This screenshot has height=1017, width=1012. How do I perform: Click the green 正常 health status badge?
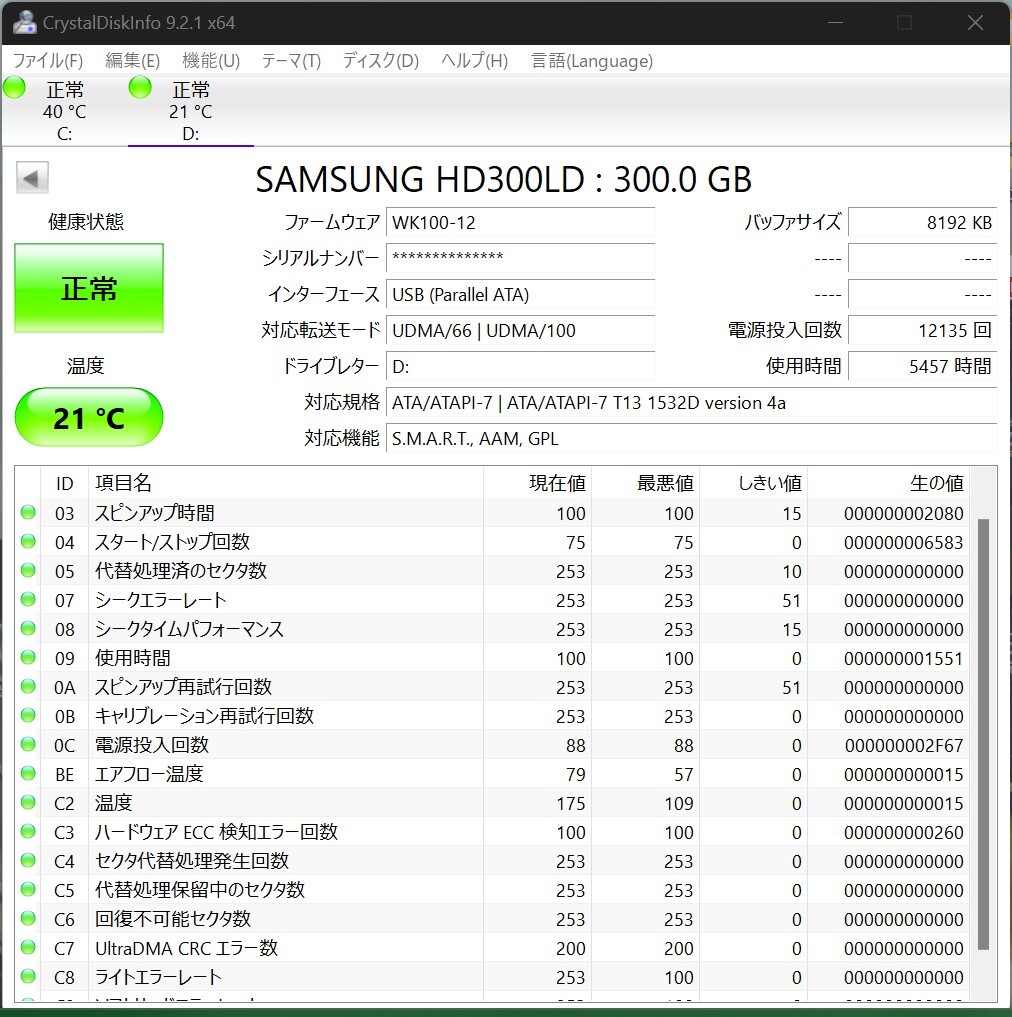tap(88, 287)
